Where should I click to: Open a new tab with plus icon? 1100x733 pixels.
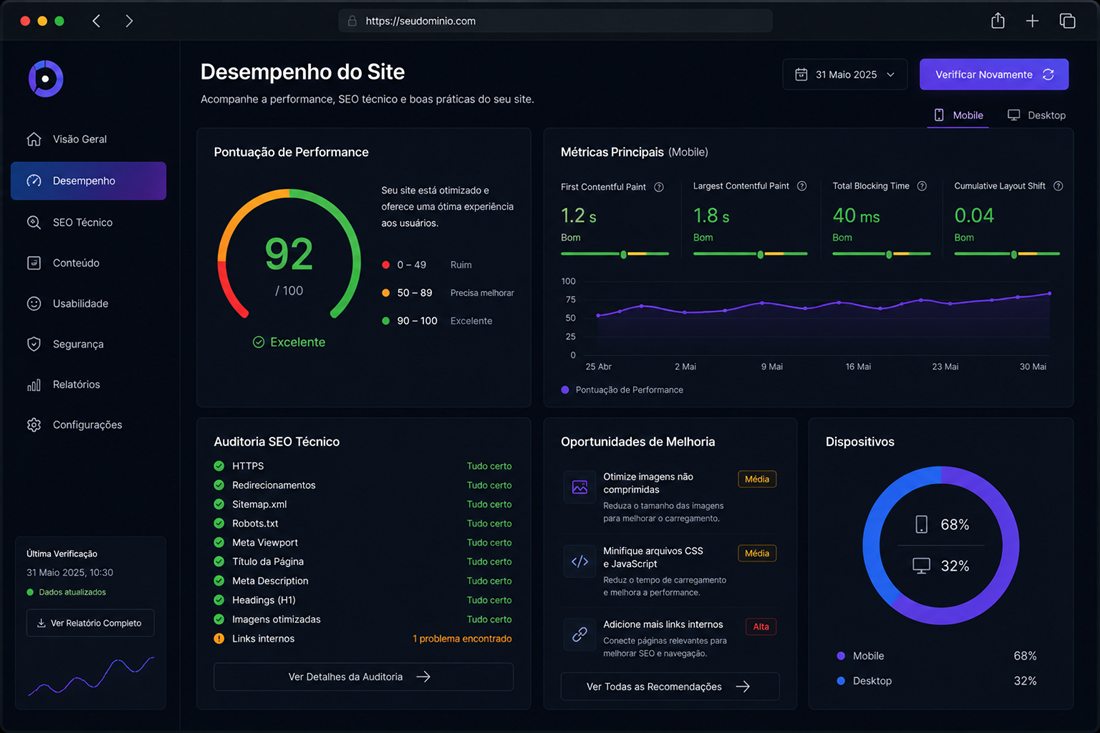tap(1032, 21)
